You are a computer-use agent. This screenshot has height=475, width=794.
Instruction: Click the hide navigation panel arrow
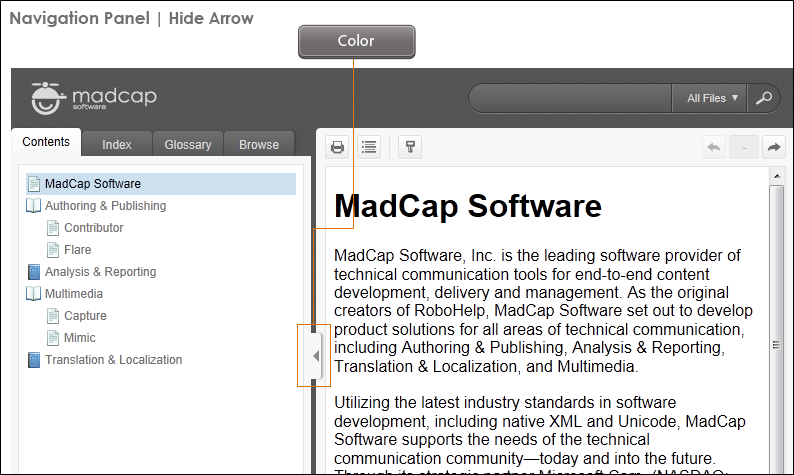point(316,356)
